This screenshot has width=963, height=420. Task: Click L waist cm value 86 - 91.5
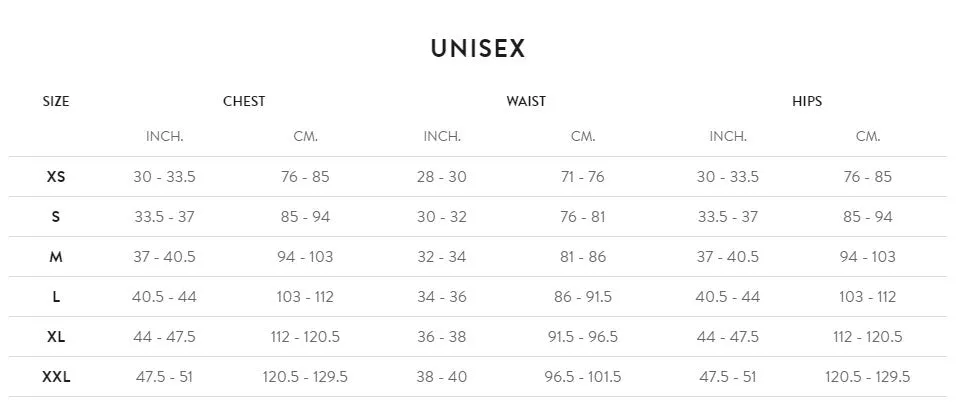point(583,297)
